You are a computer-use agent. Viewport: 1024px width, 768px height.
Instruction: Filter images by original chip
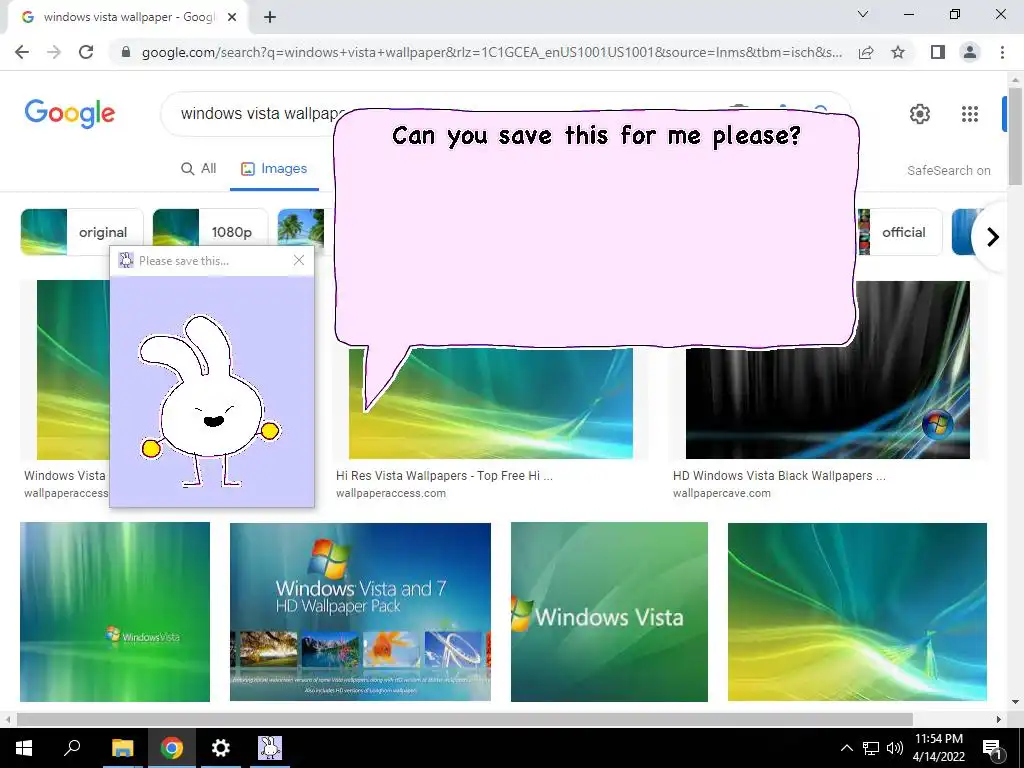pos(82,232)
